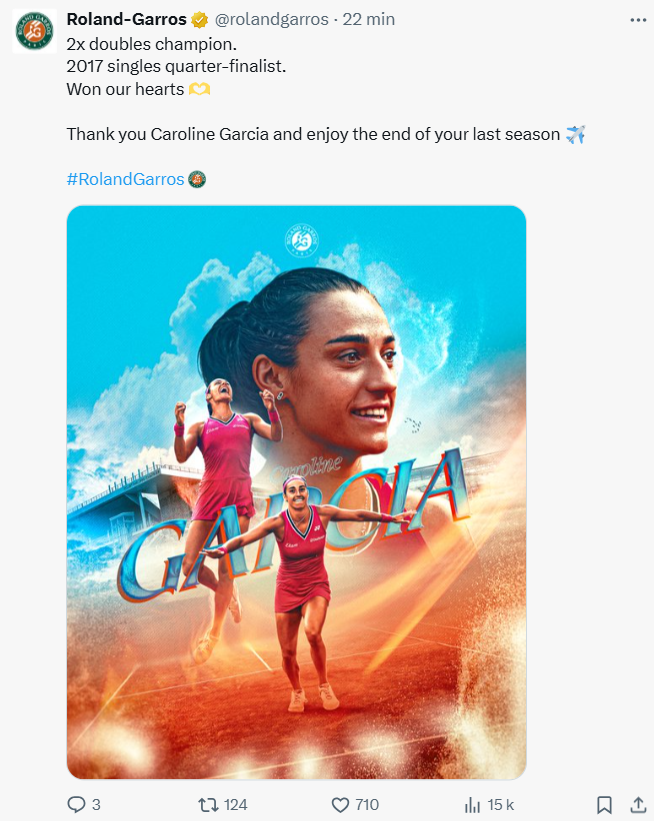Click the 22 min timestamp
The image size is (654, 821).
click(x=369, y=19)
